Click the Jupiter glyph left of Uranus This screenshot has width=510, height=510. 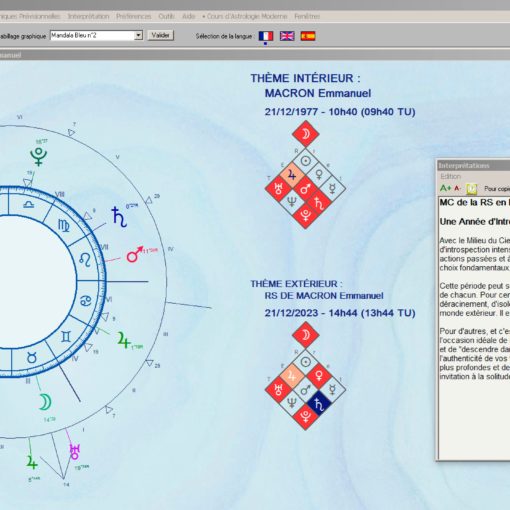[32, 462]
